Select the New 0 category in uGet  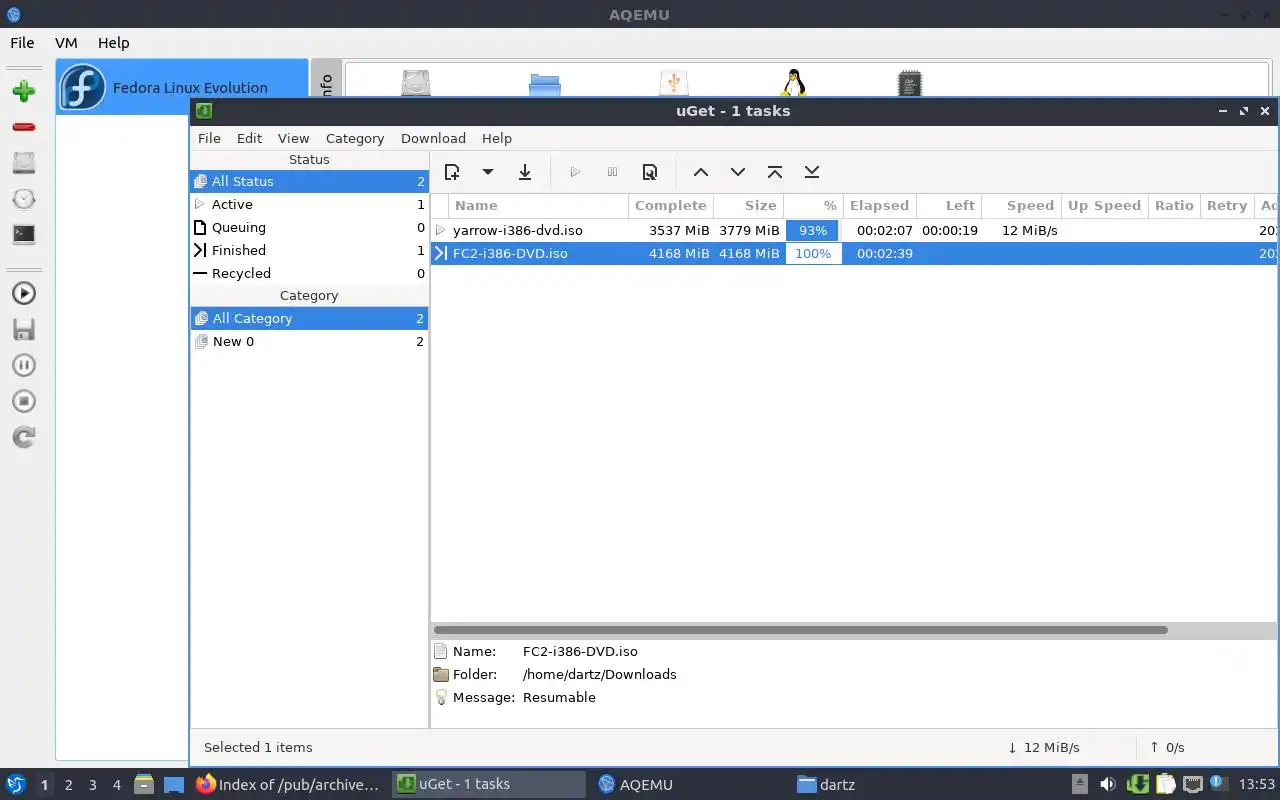309,341
